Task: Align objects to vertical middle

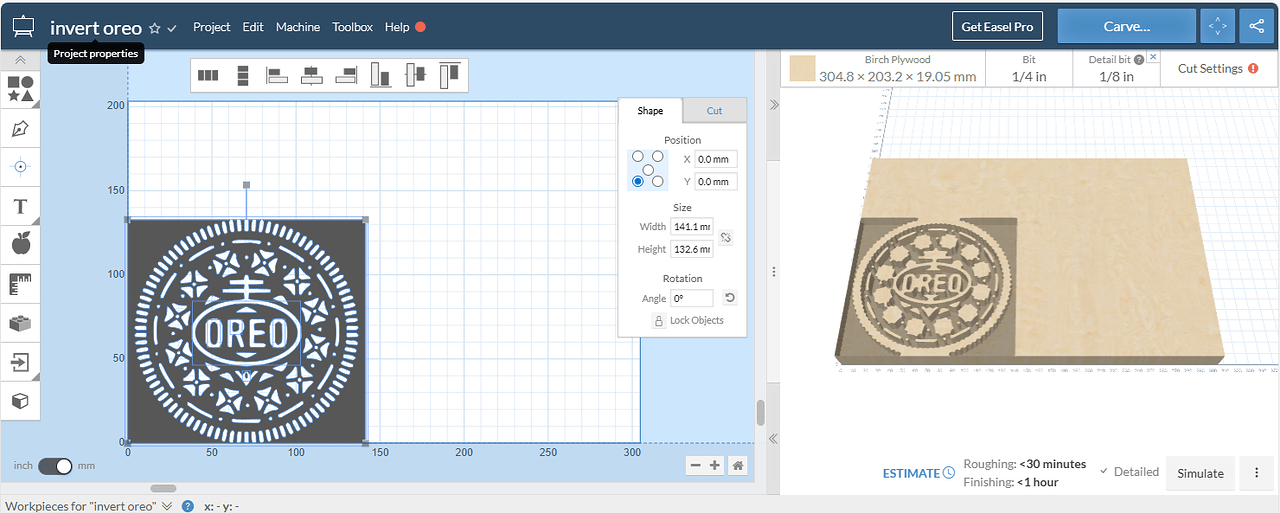Action: 415,75
